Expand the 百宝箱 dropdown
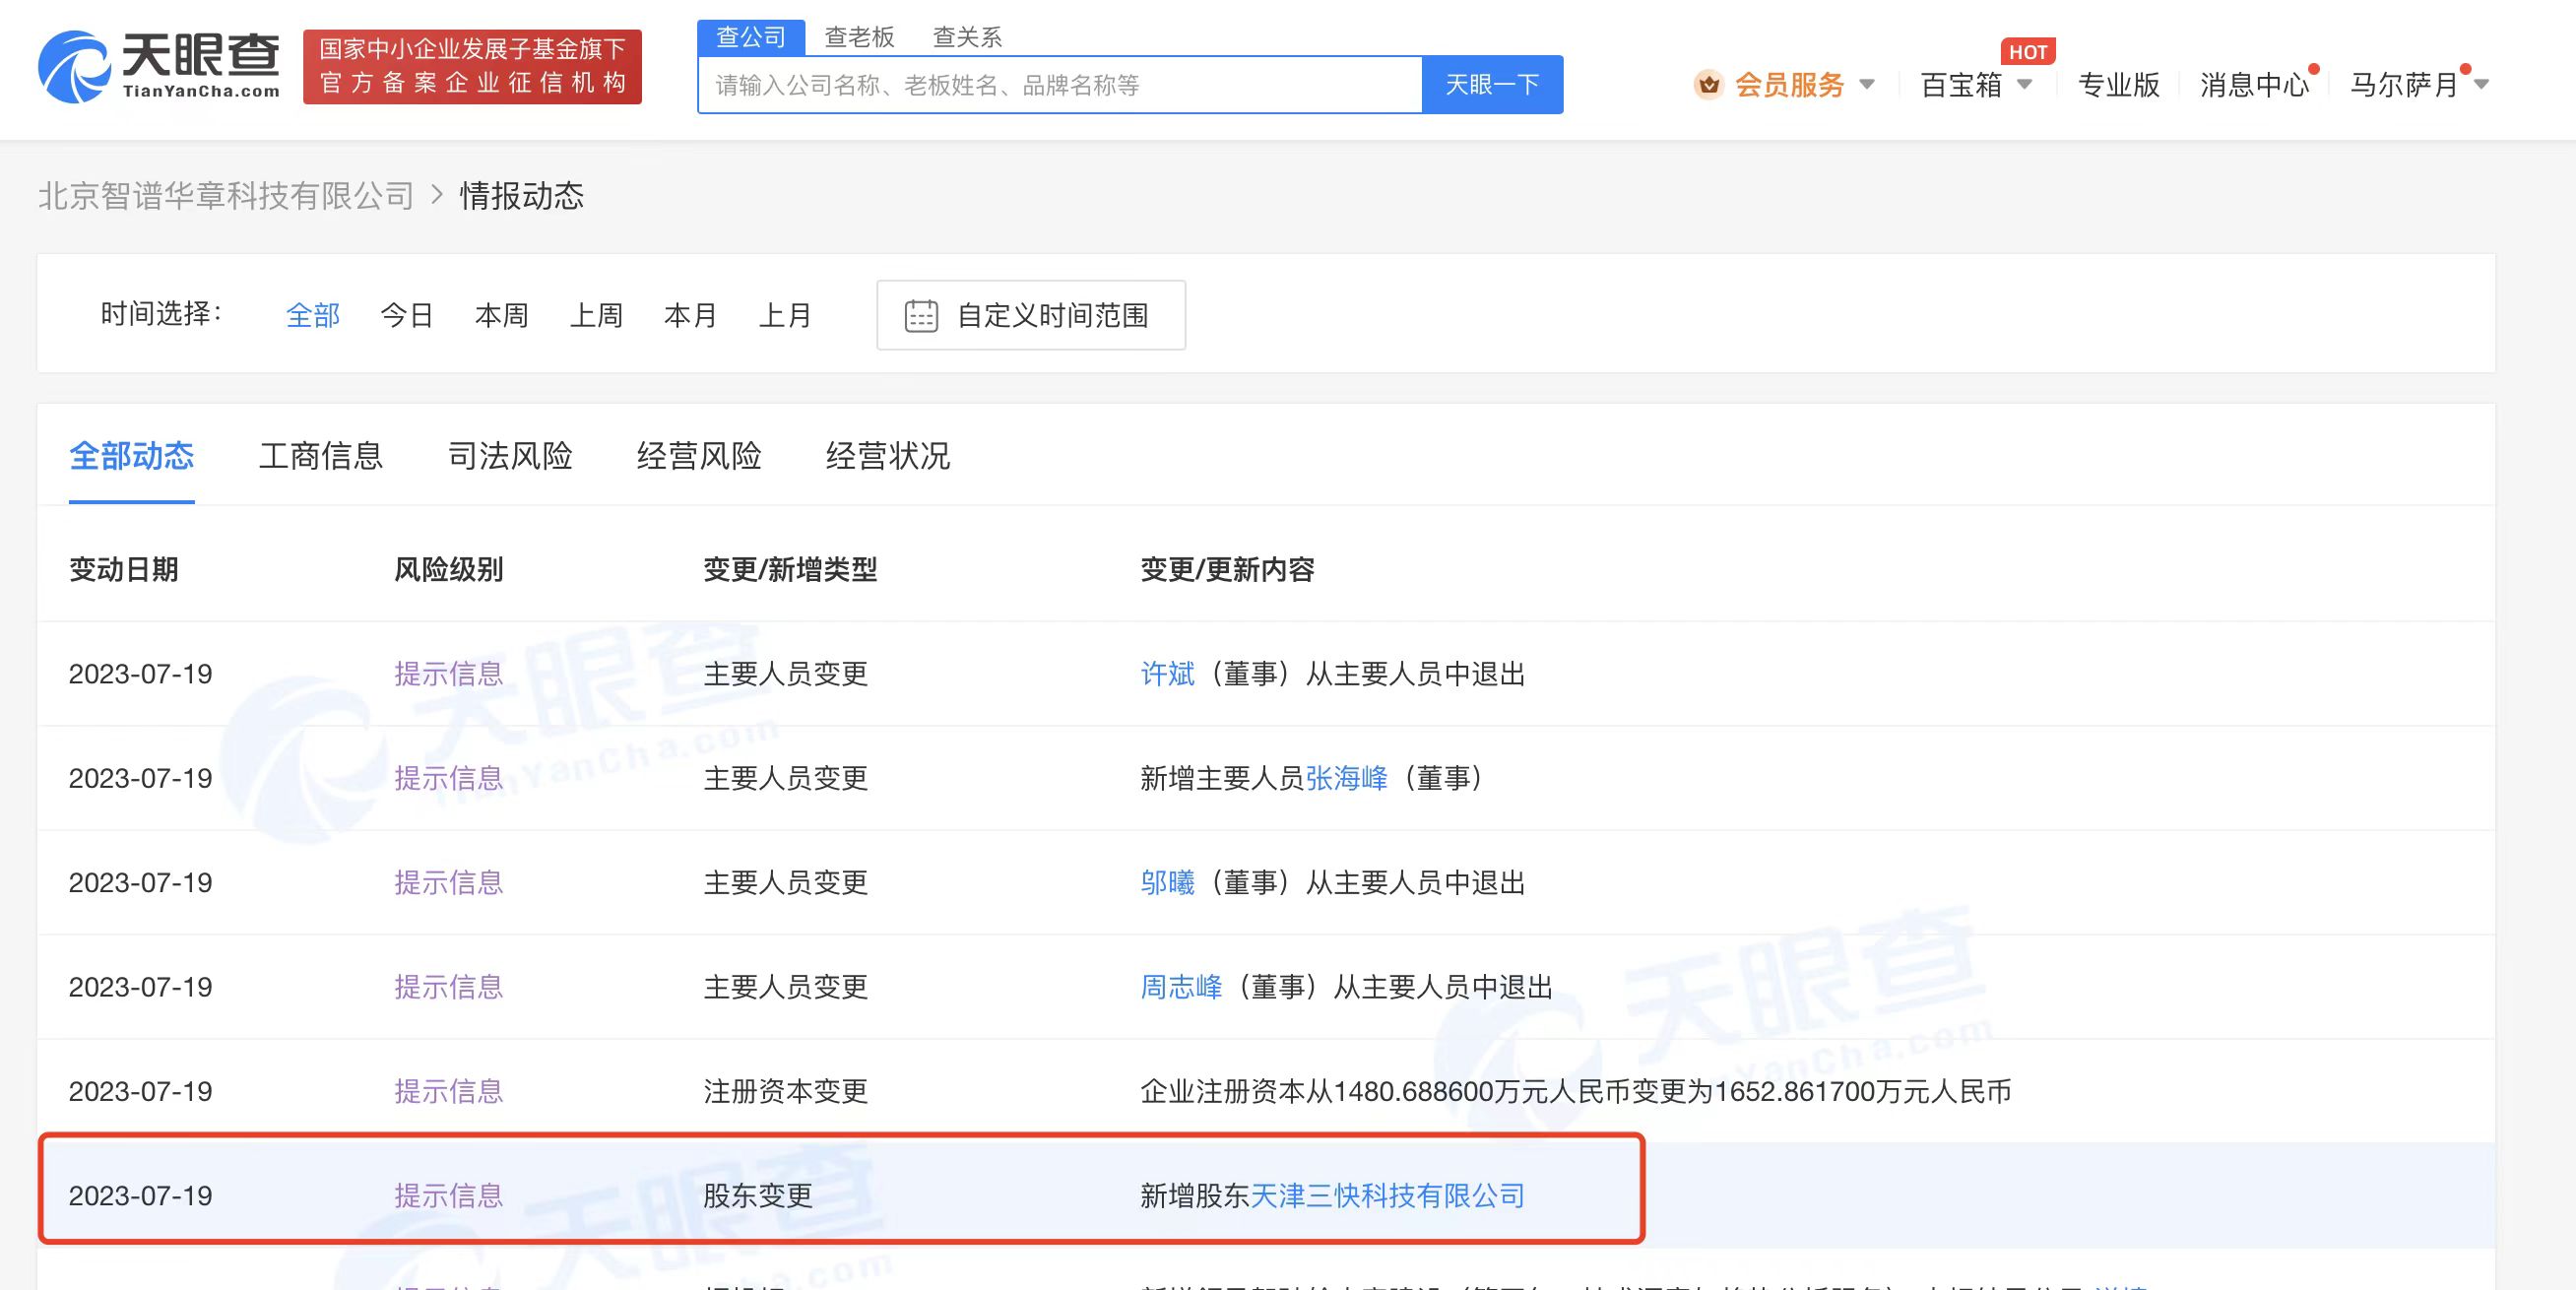The width and height of the screenshot is (2576, 1290). [2024, 85]
